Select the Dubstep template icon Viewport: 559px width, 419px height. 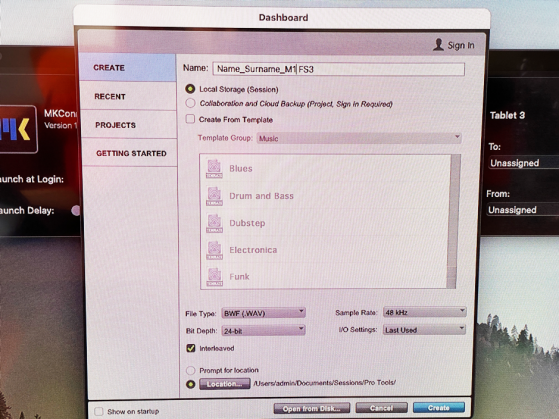pos(214,223)
